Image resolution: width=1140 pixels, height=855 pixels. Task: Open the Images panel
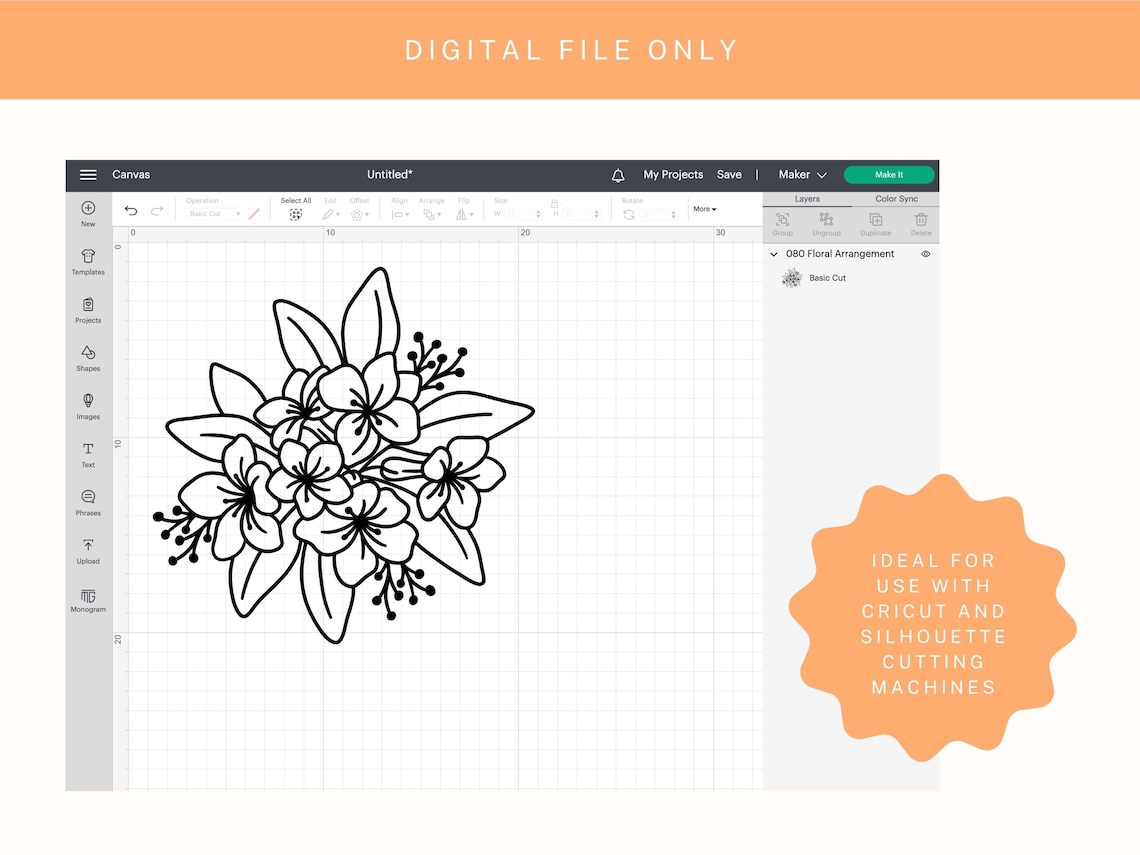(88, 406)
